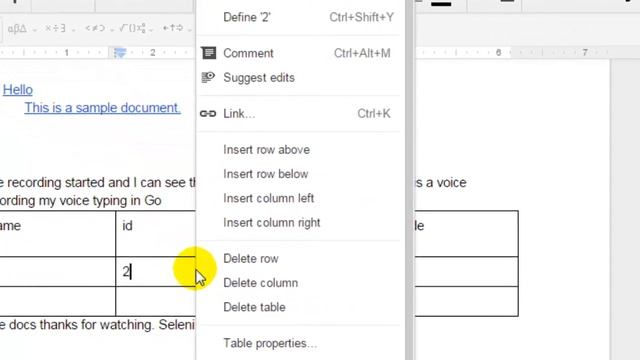Click the Suggest edits icon
The height and width of the screenshot is (360, 640).
coord(208,77)
